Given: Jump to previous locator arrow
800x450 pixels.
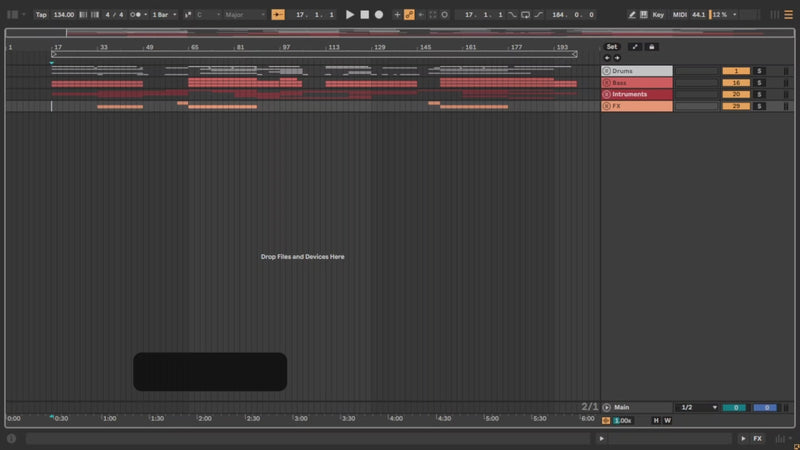Looking at the screenshot, I should pos(606,58).
